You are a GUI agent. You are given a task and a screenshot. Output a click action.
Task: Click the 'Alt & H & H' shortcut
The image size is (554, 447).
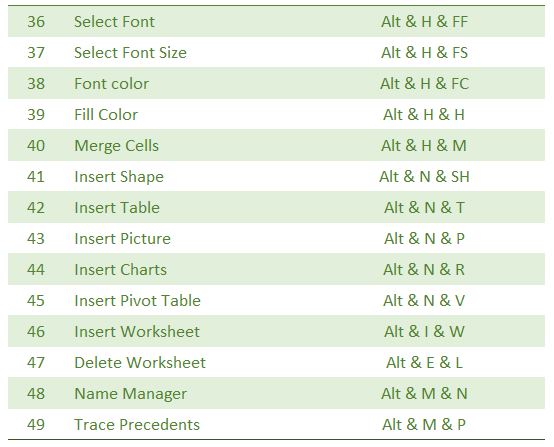[x=424, y=114]
